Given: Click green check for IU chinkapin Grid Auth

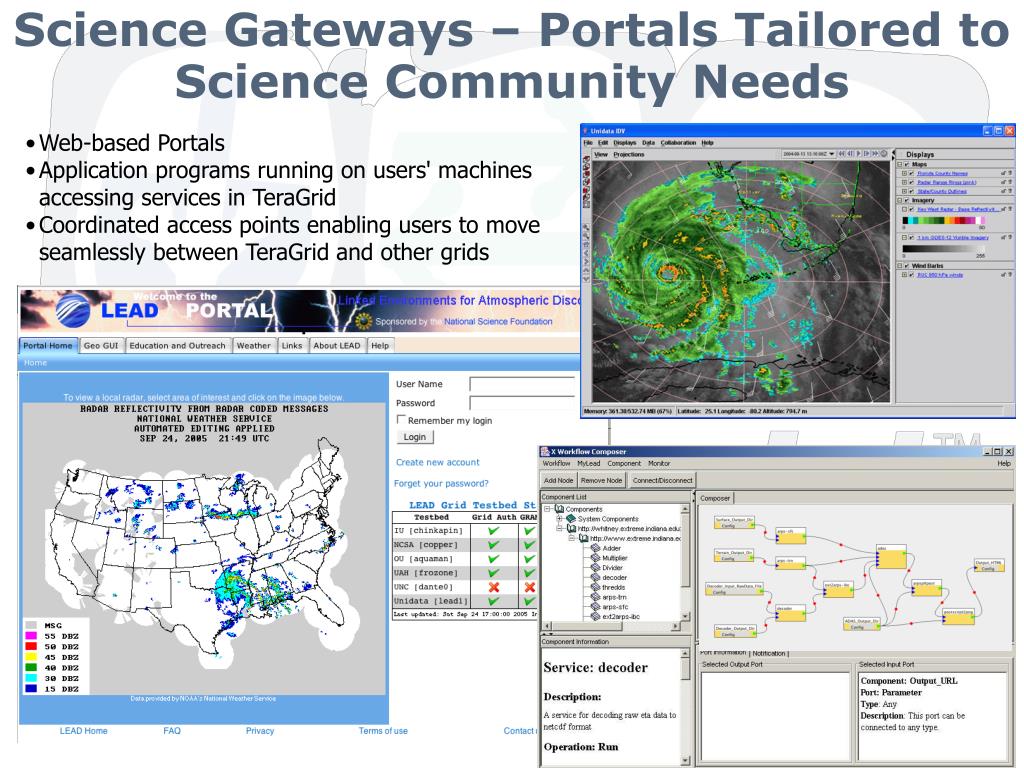Looking at the screenshot, I should click(x=494, y=531).
